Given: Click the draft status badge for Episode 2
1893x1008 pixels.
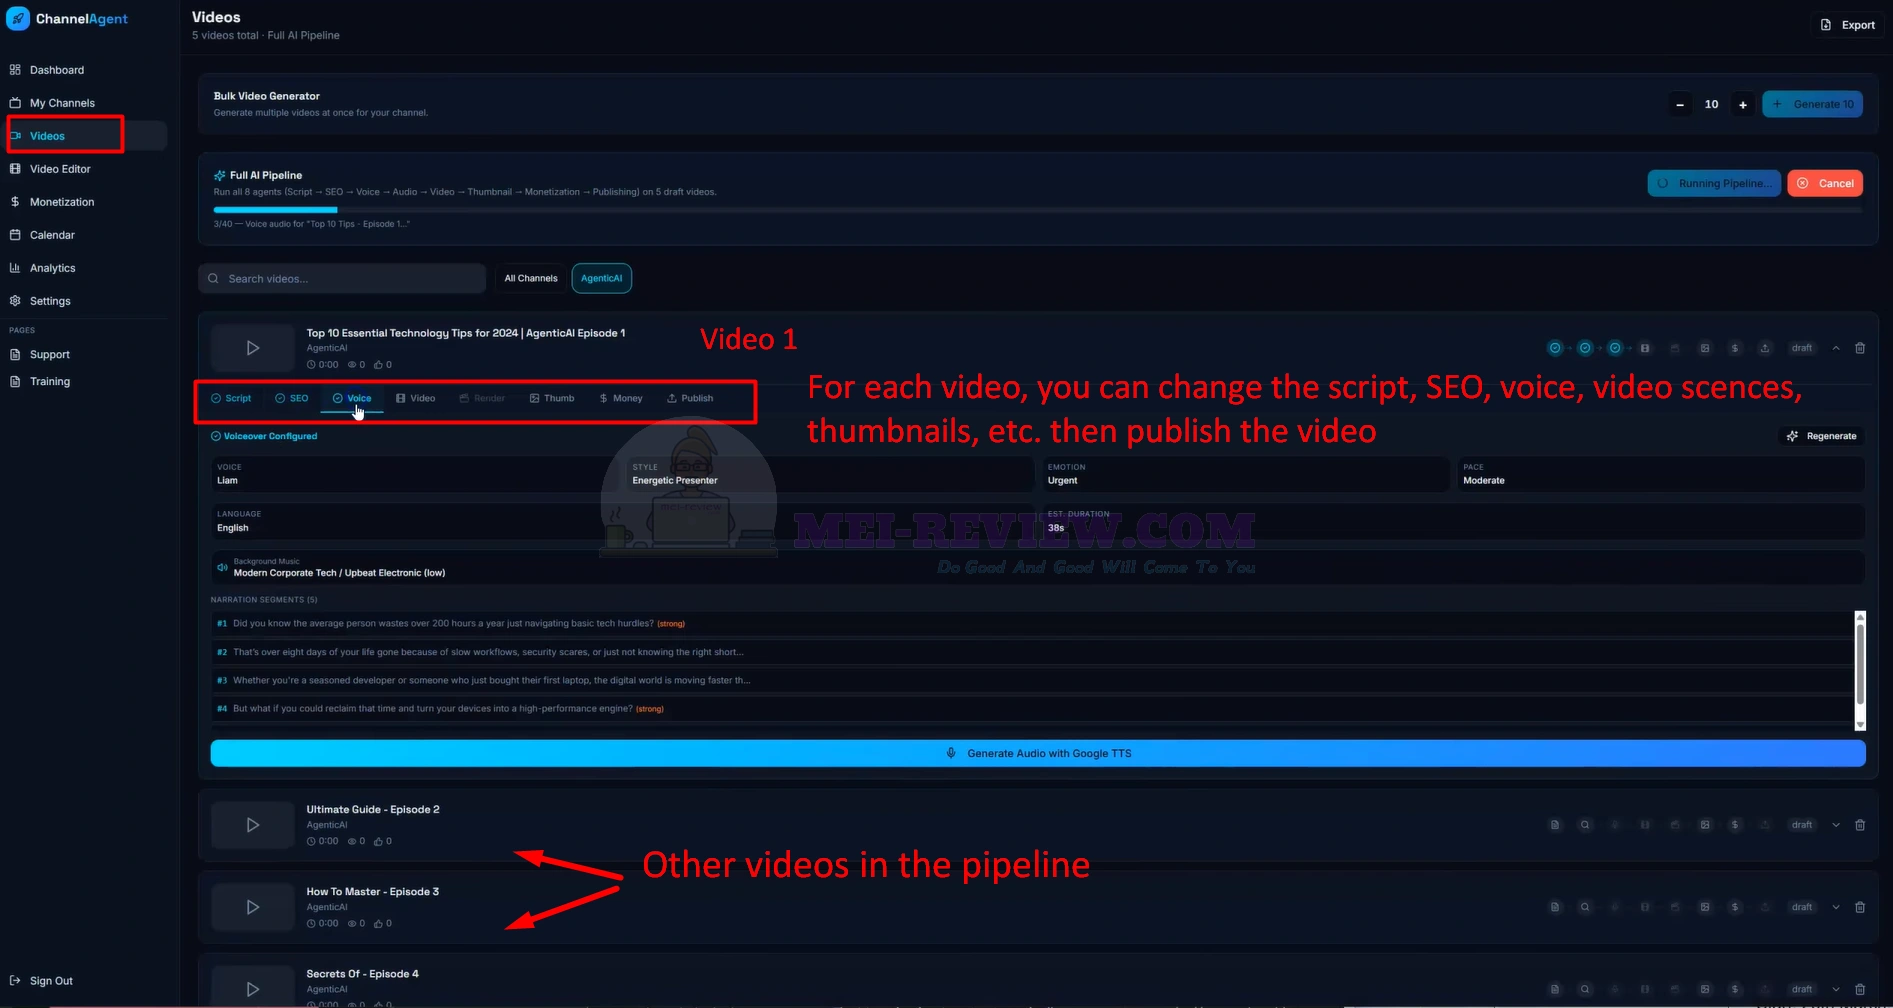Looking at the screenshot, I should click(x=1802, y=825).
